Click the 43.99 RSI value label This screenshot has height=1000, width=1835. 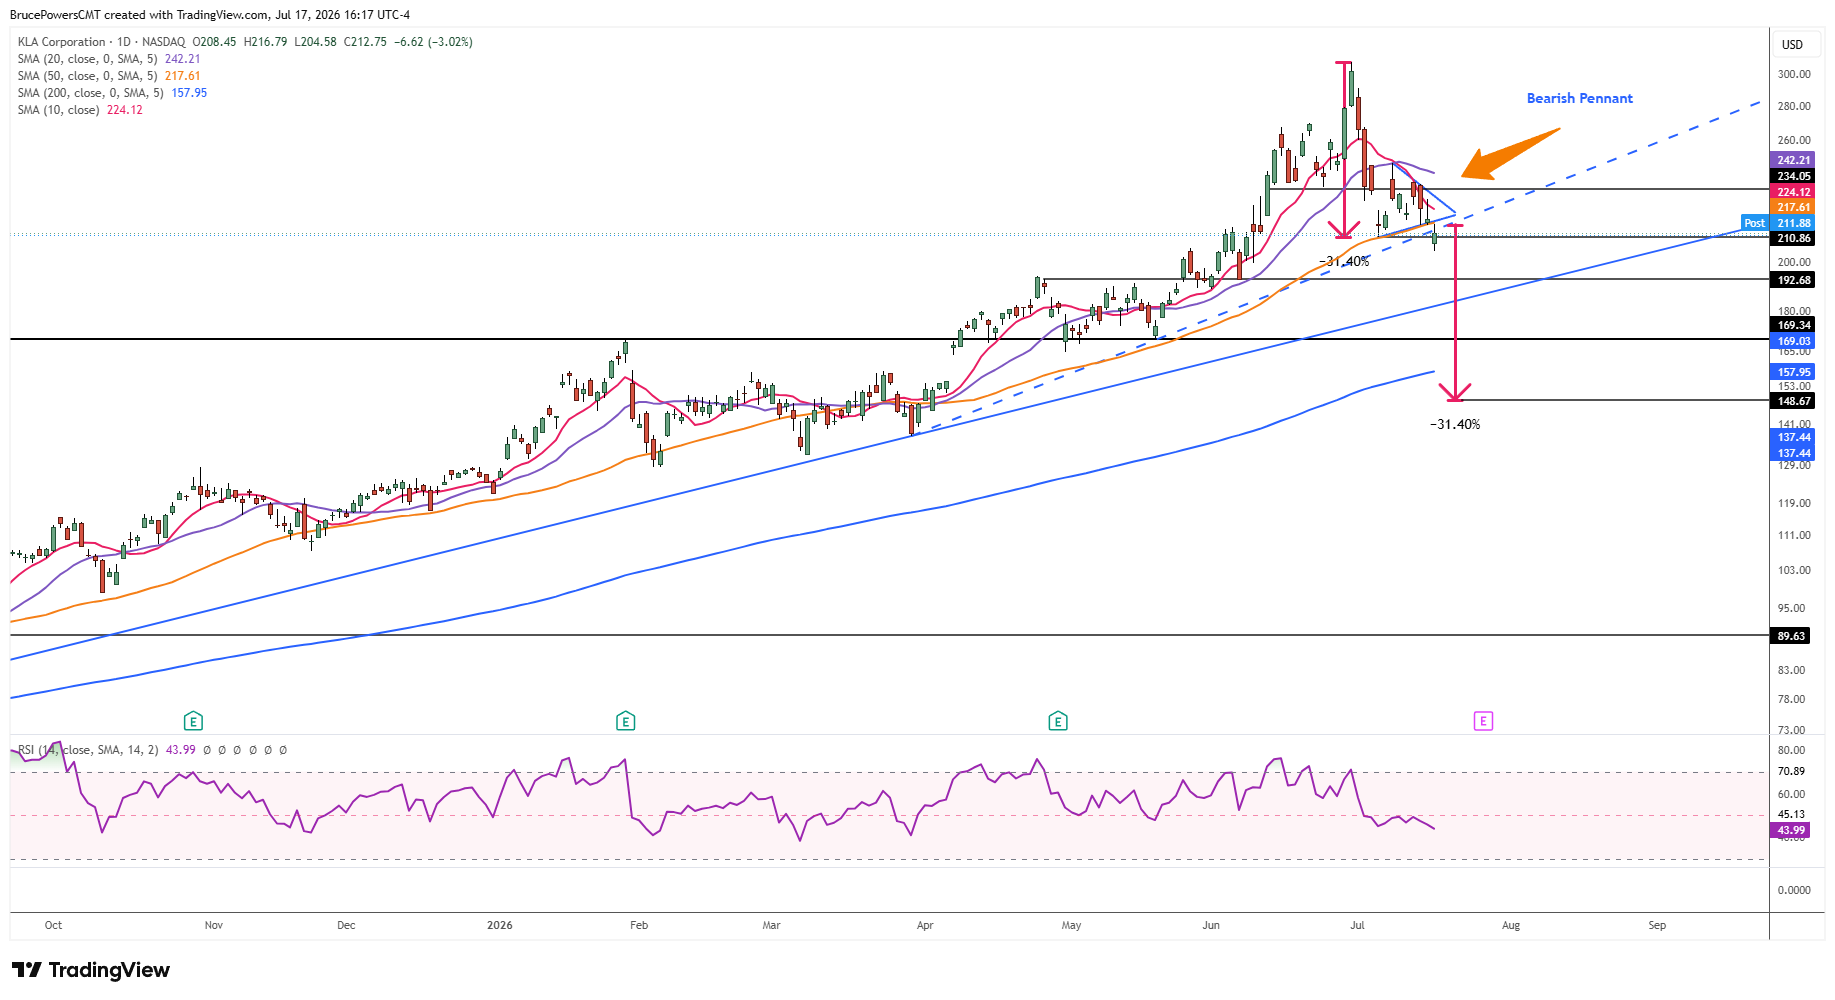click(1791, 830)
